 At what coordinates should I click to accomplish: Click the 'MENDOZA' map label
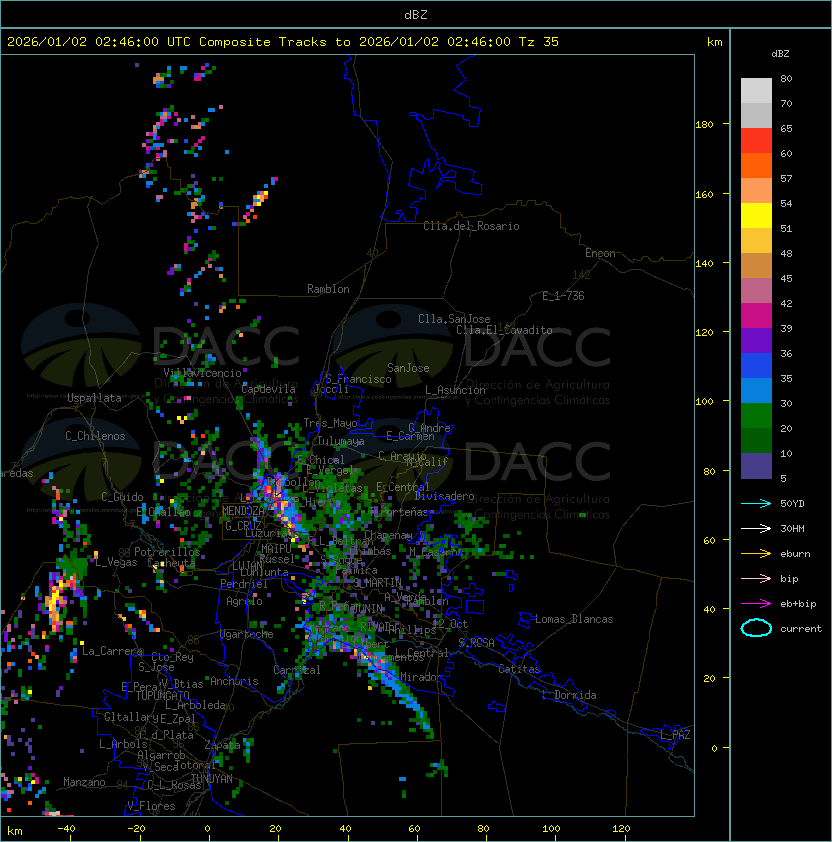click(x=243, y=511)
